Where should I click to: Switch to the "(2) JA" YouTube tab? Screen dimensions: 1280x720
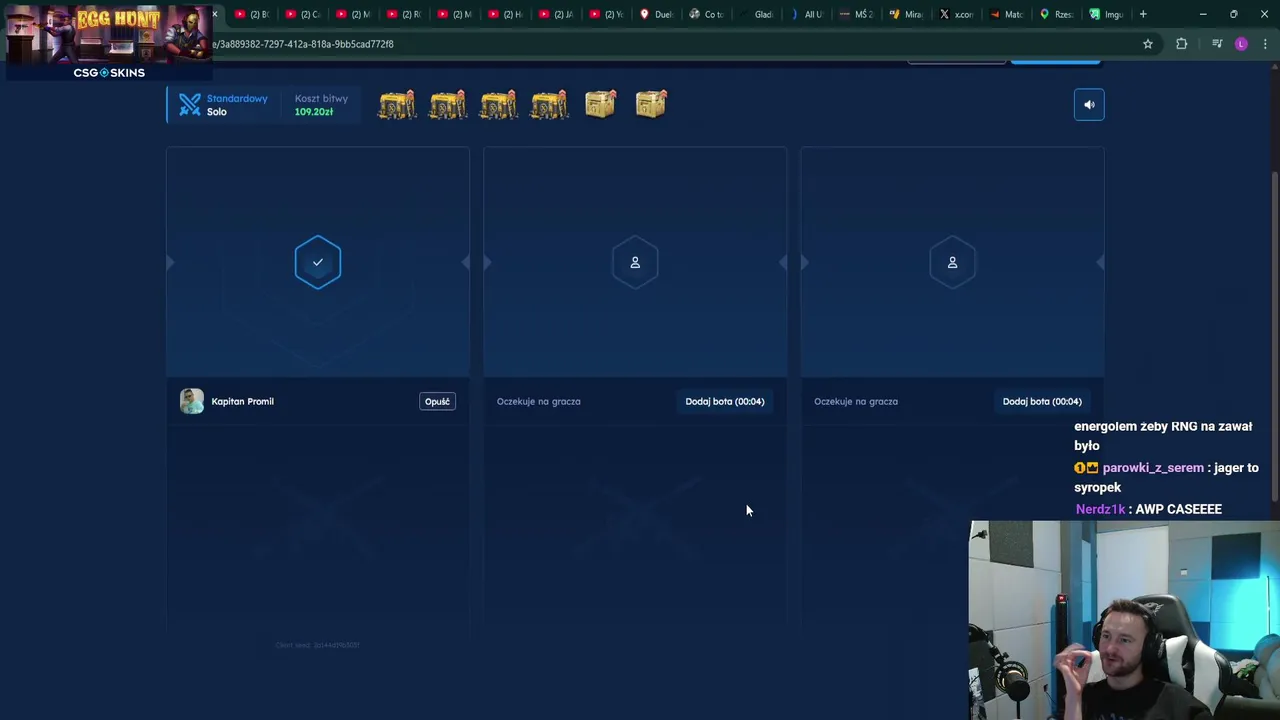pos(557,14)
